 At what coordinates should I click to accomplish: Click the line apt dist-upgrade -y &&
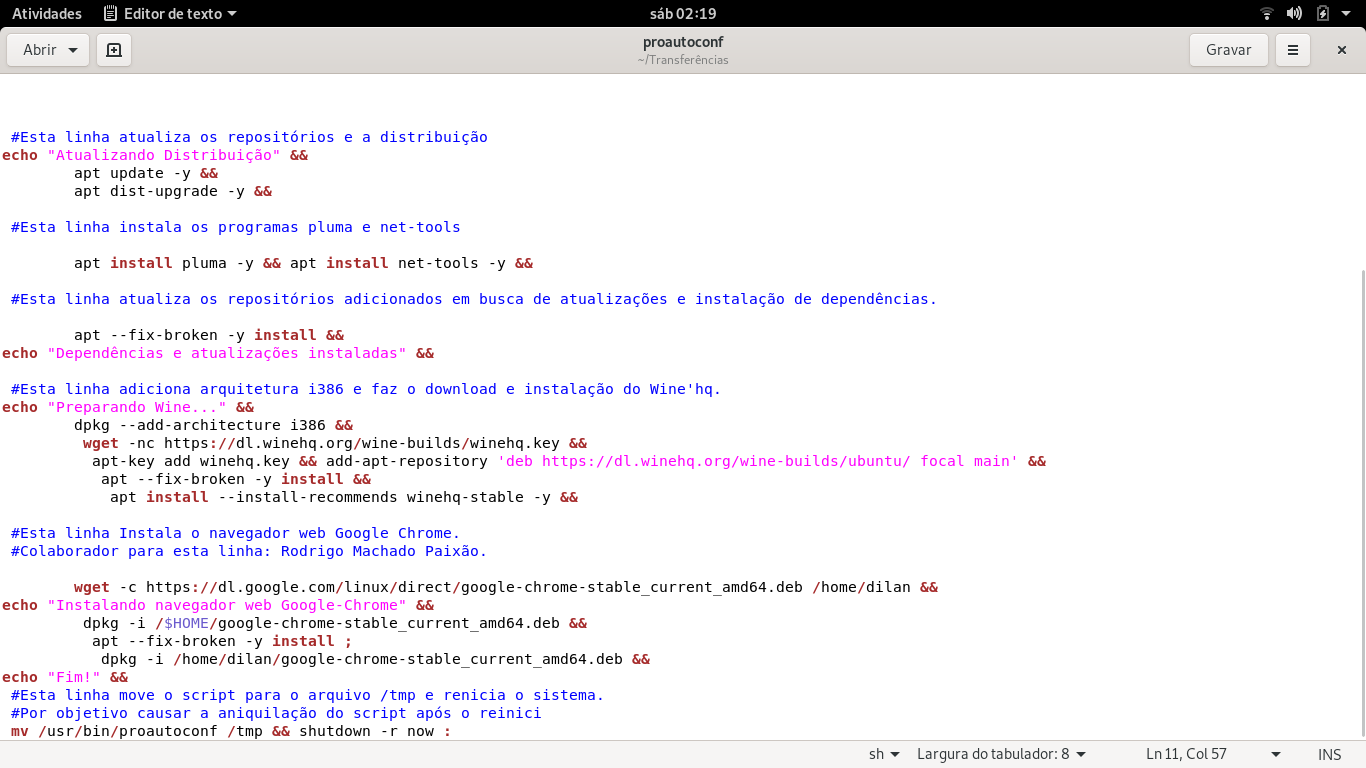(x=173, y=191)
